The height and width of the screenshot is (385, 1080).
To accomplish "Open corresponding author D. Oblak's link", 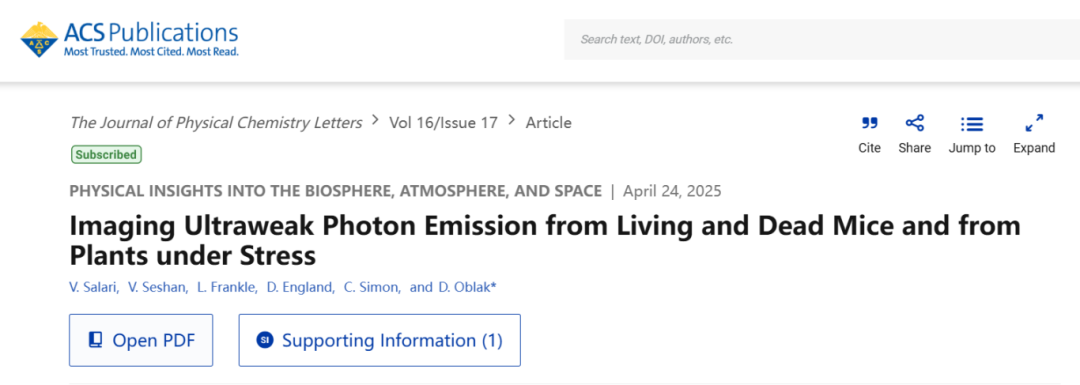I will pos(467,288).
